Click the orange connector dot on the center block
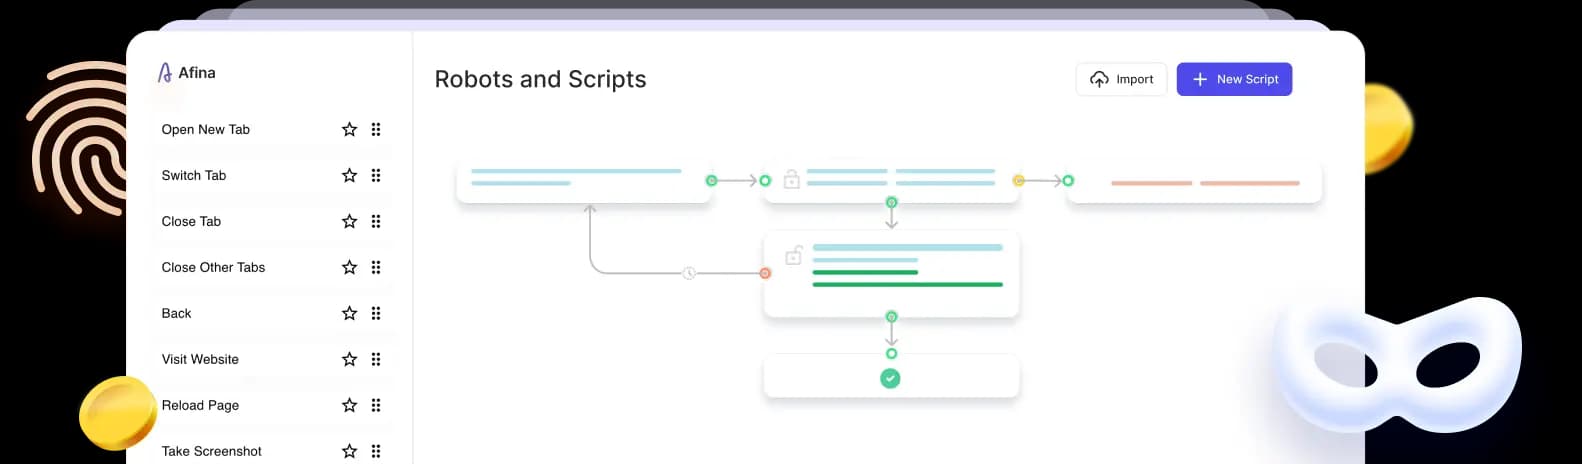The width and height of the screenshot is (1582, 464). pos(765,273)
